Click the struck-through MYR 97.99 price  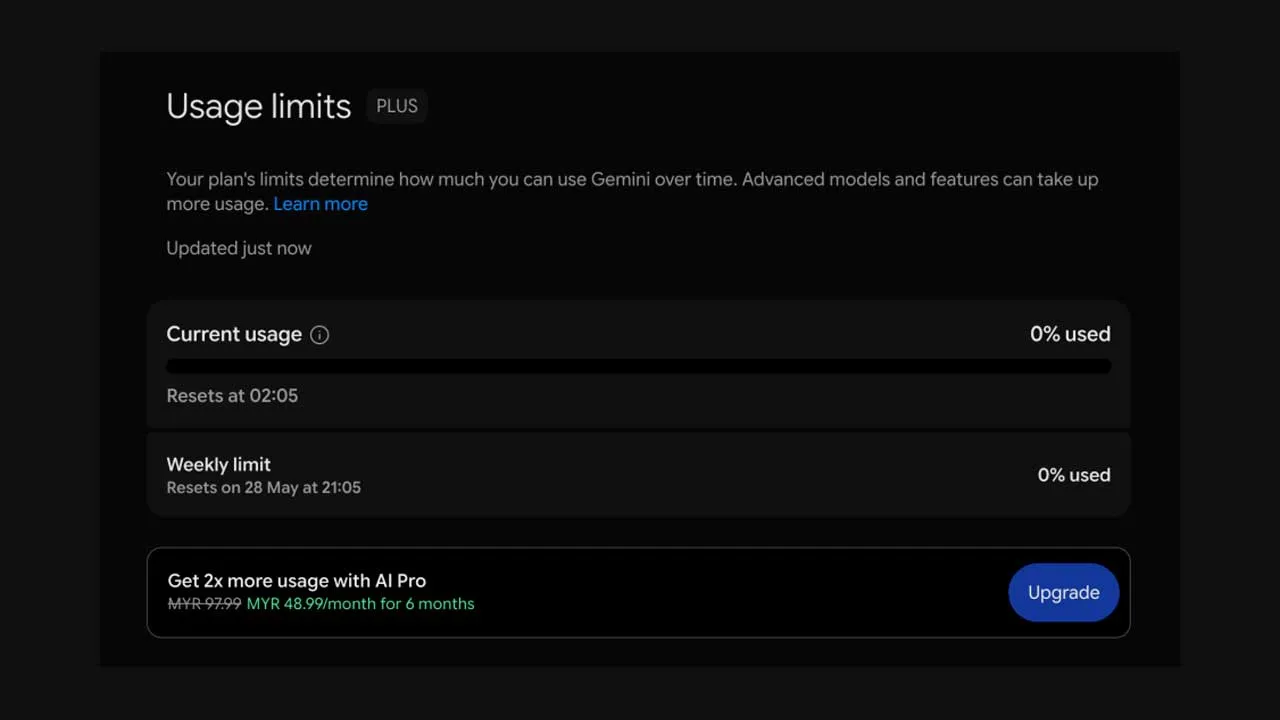click(x=204, y=604)
